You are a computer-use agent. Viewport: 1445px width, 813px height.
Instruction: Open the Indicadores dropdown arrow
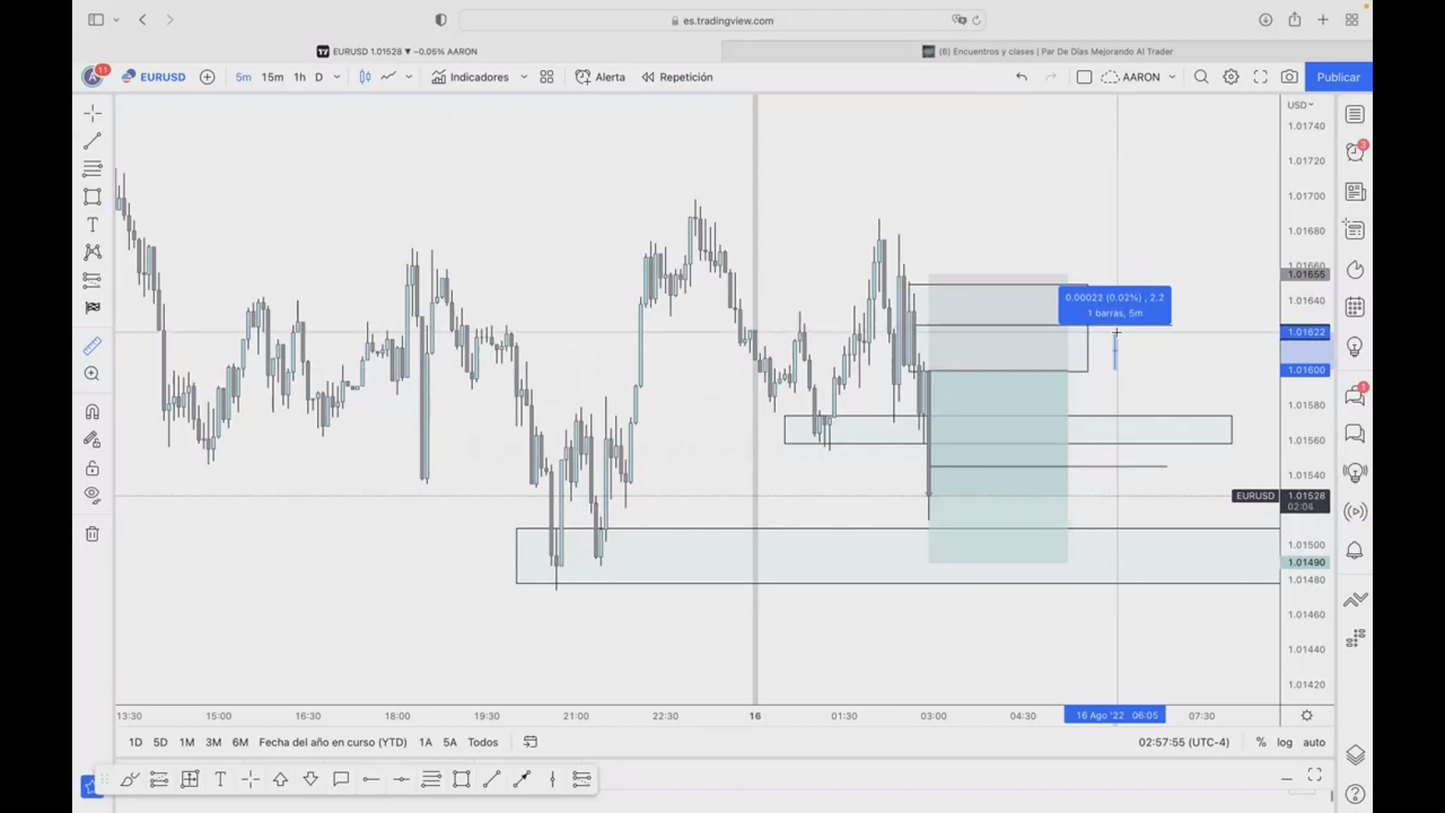coord(524,77)
